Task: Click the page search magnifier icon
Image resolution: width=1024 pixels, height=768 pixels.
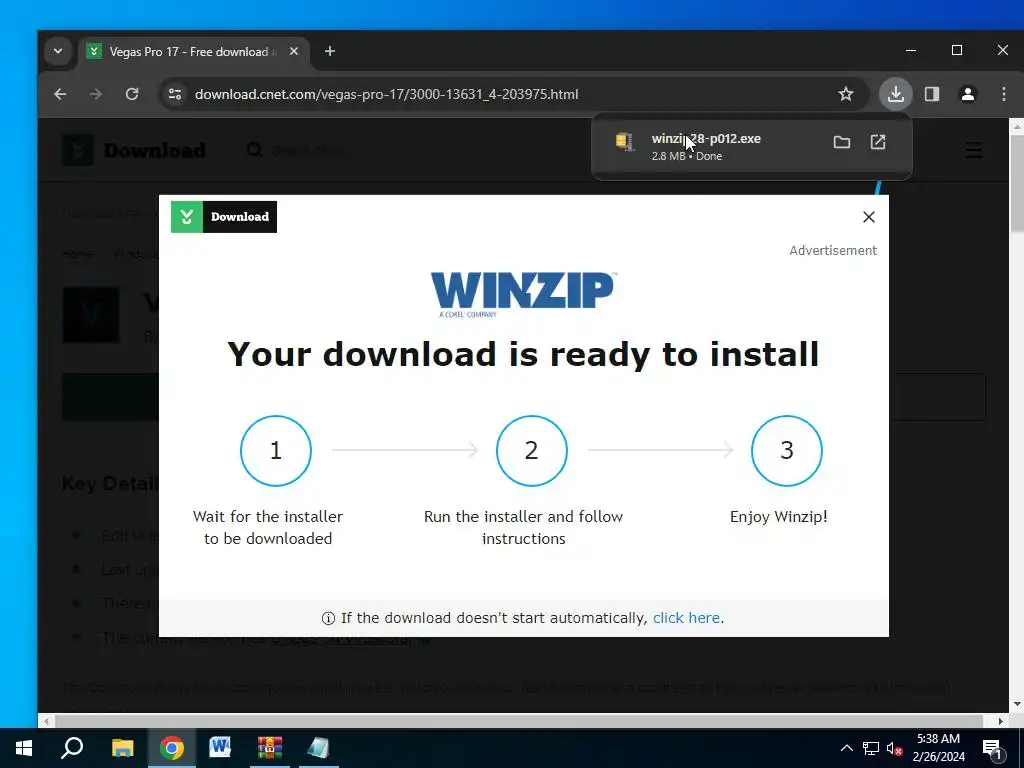Action: (x=255, y=150)
